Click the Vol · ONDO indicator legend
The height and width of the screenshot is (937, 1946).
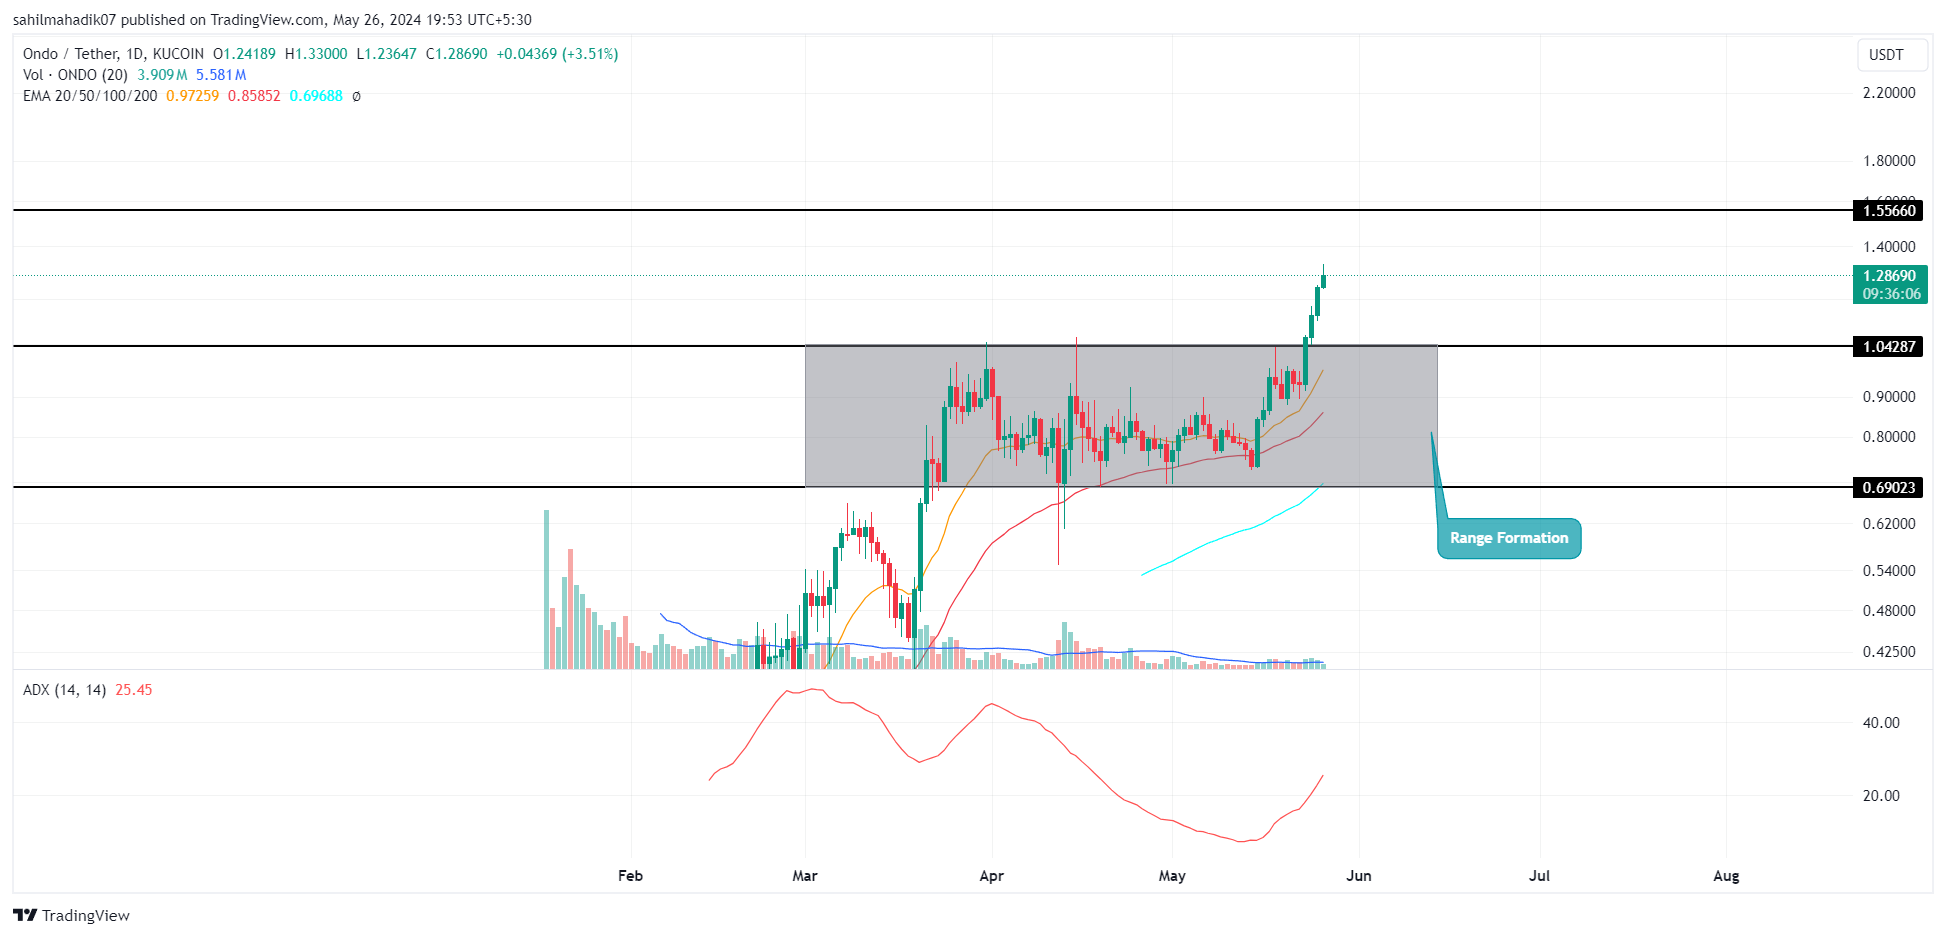(x=75, y=75)
